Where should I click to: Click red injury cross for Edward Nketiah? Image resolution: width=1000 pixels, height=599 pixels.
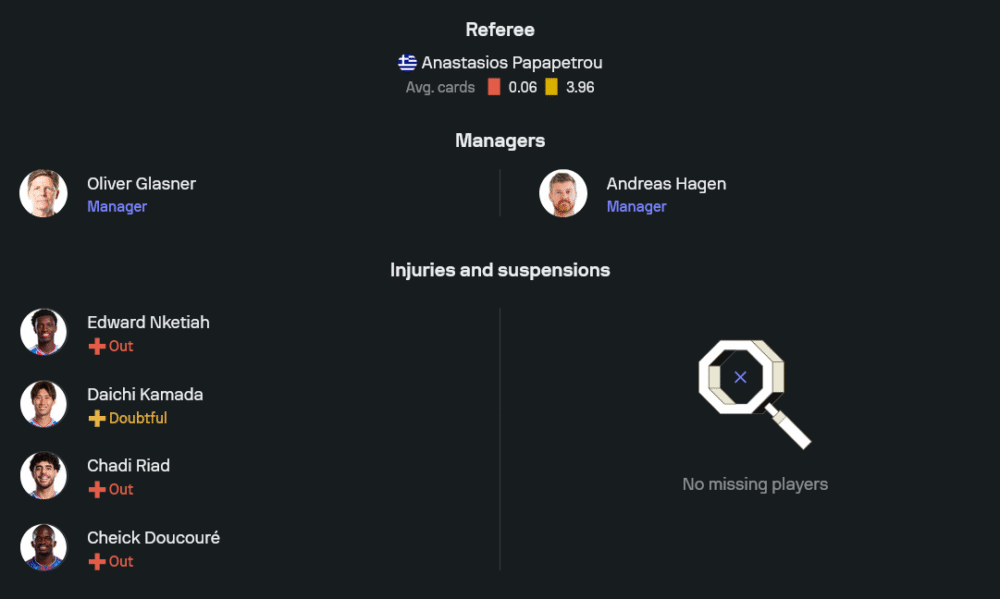[x=96, y=346]
